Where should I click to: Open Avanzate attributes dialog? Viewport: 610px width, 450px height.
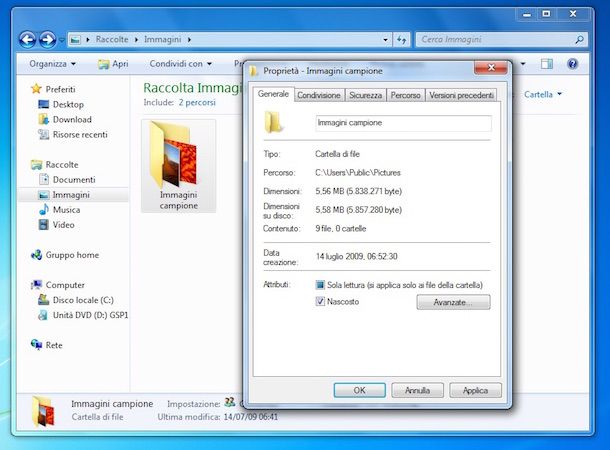tap(453, 302)
